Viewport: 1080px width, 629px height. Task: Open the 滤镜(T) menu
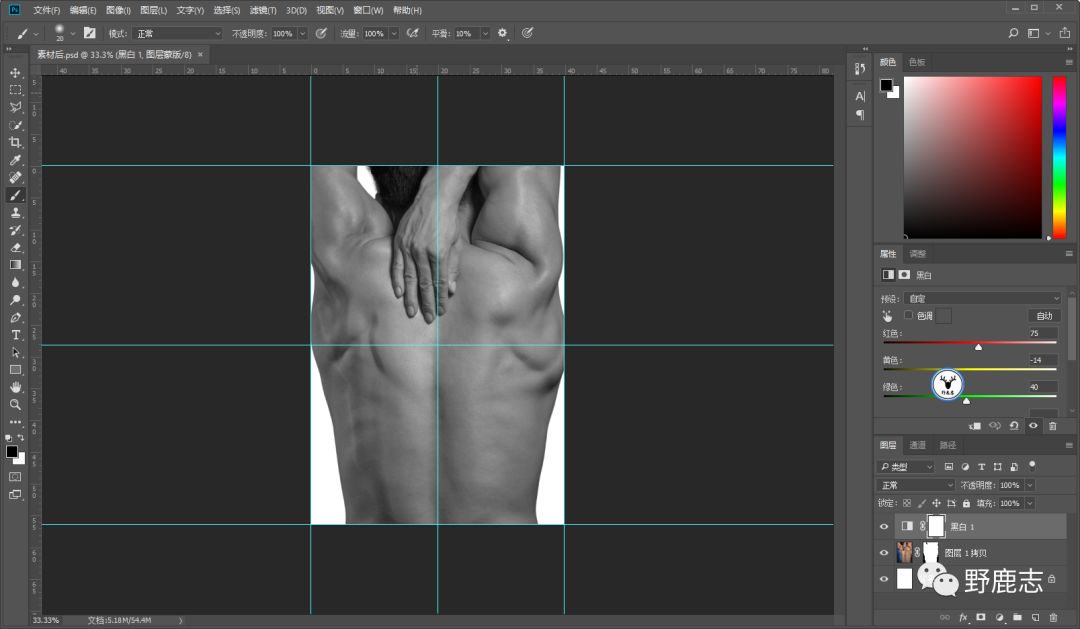264,10
